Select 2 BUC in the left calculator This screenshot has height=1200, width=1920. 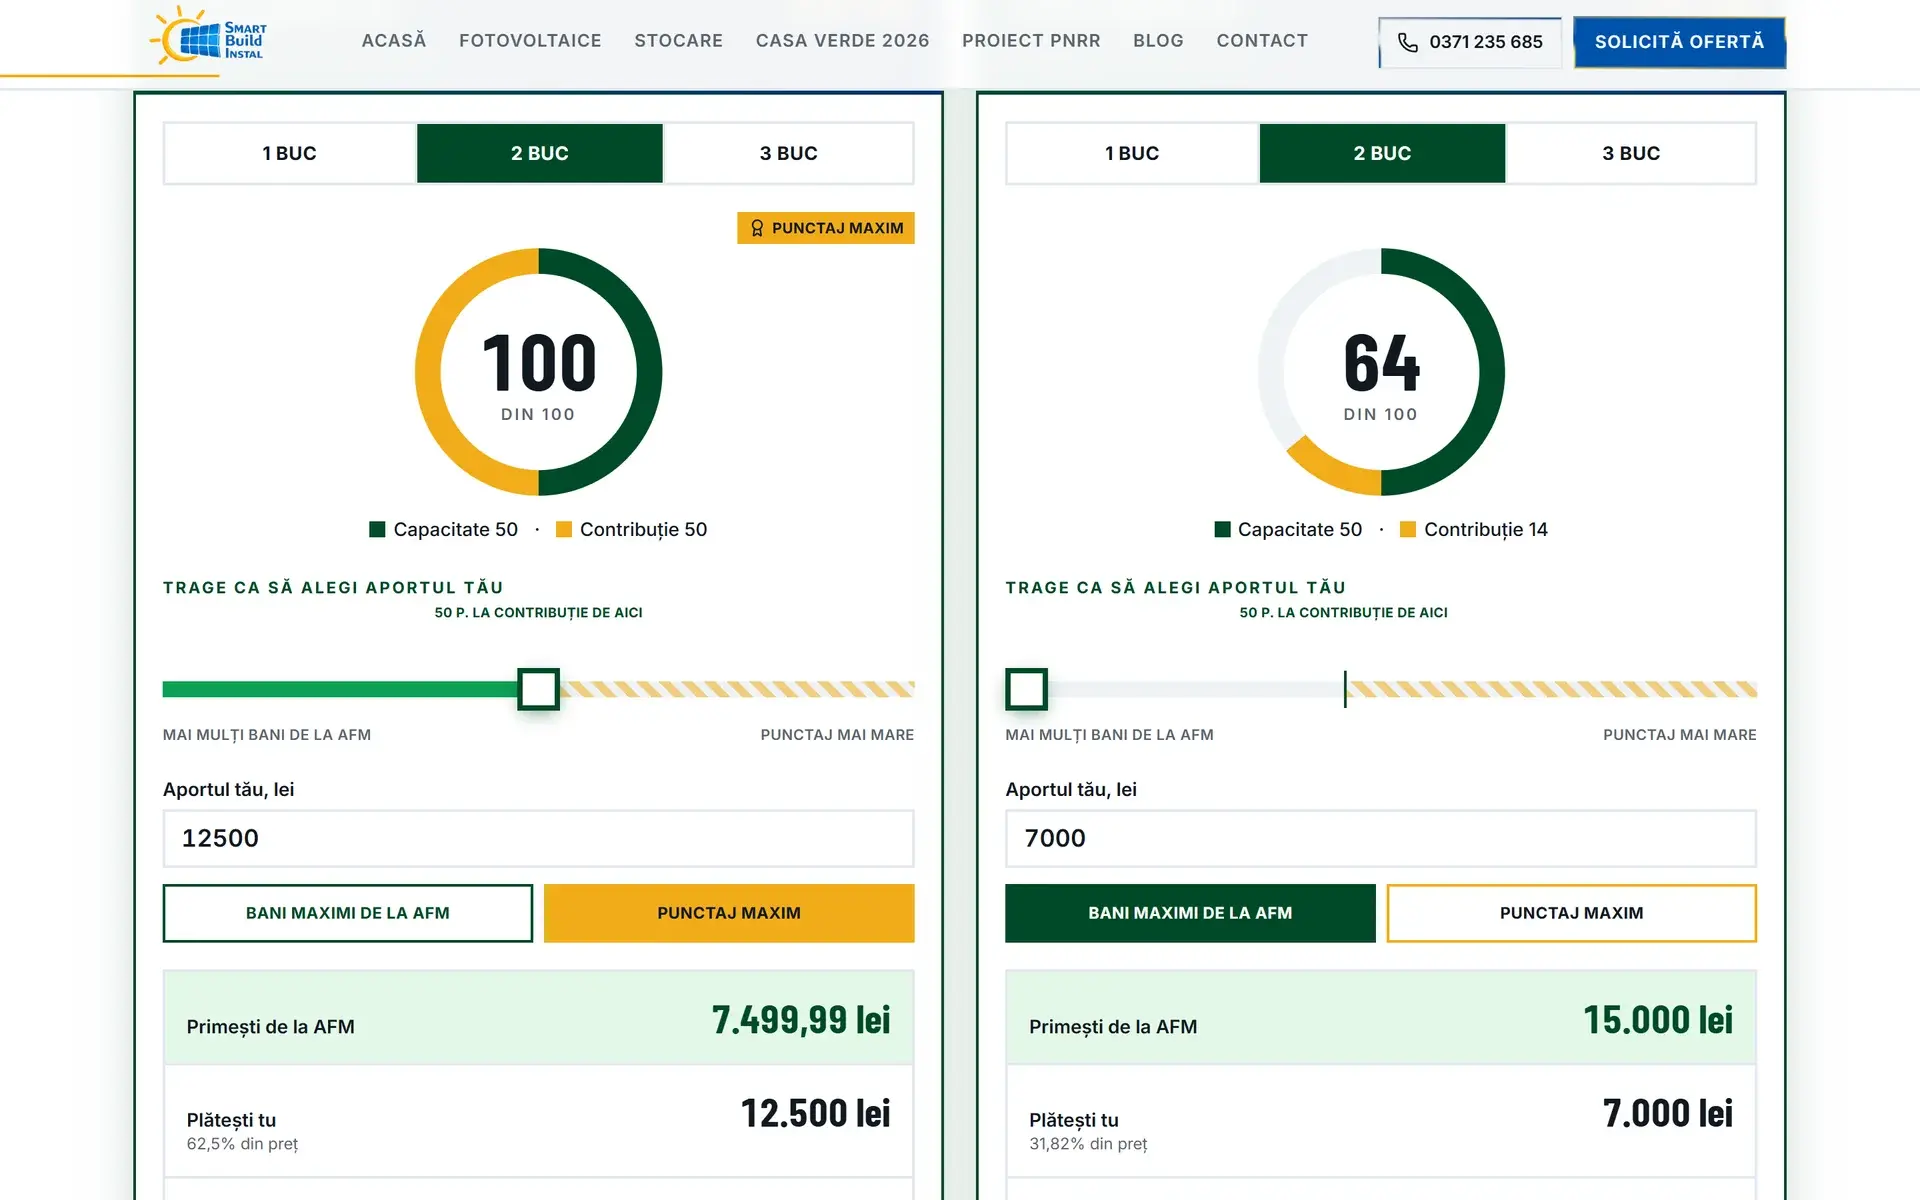540,153
